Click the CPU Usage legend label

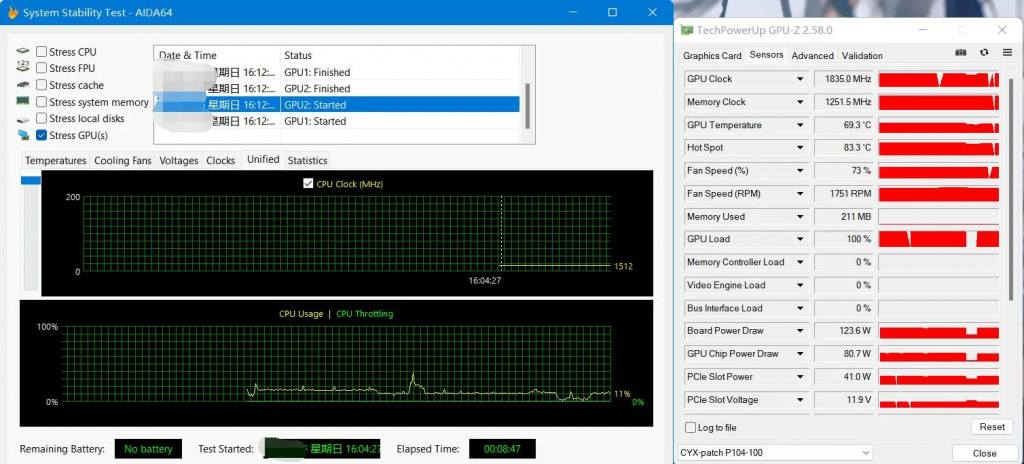301,314
